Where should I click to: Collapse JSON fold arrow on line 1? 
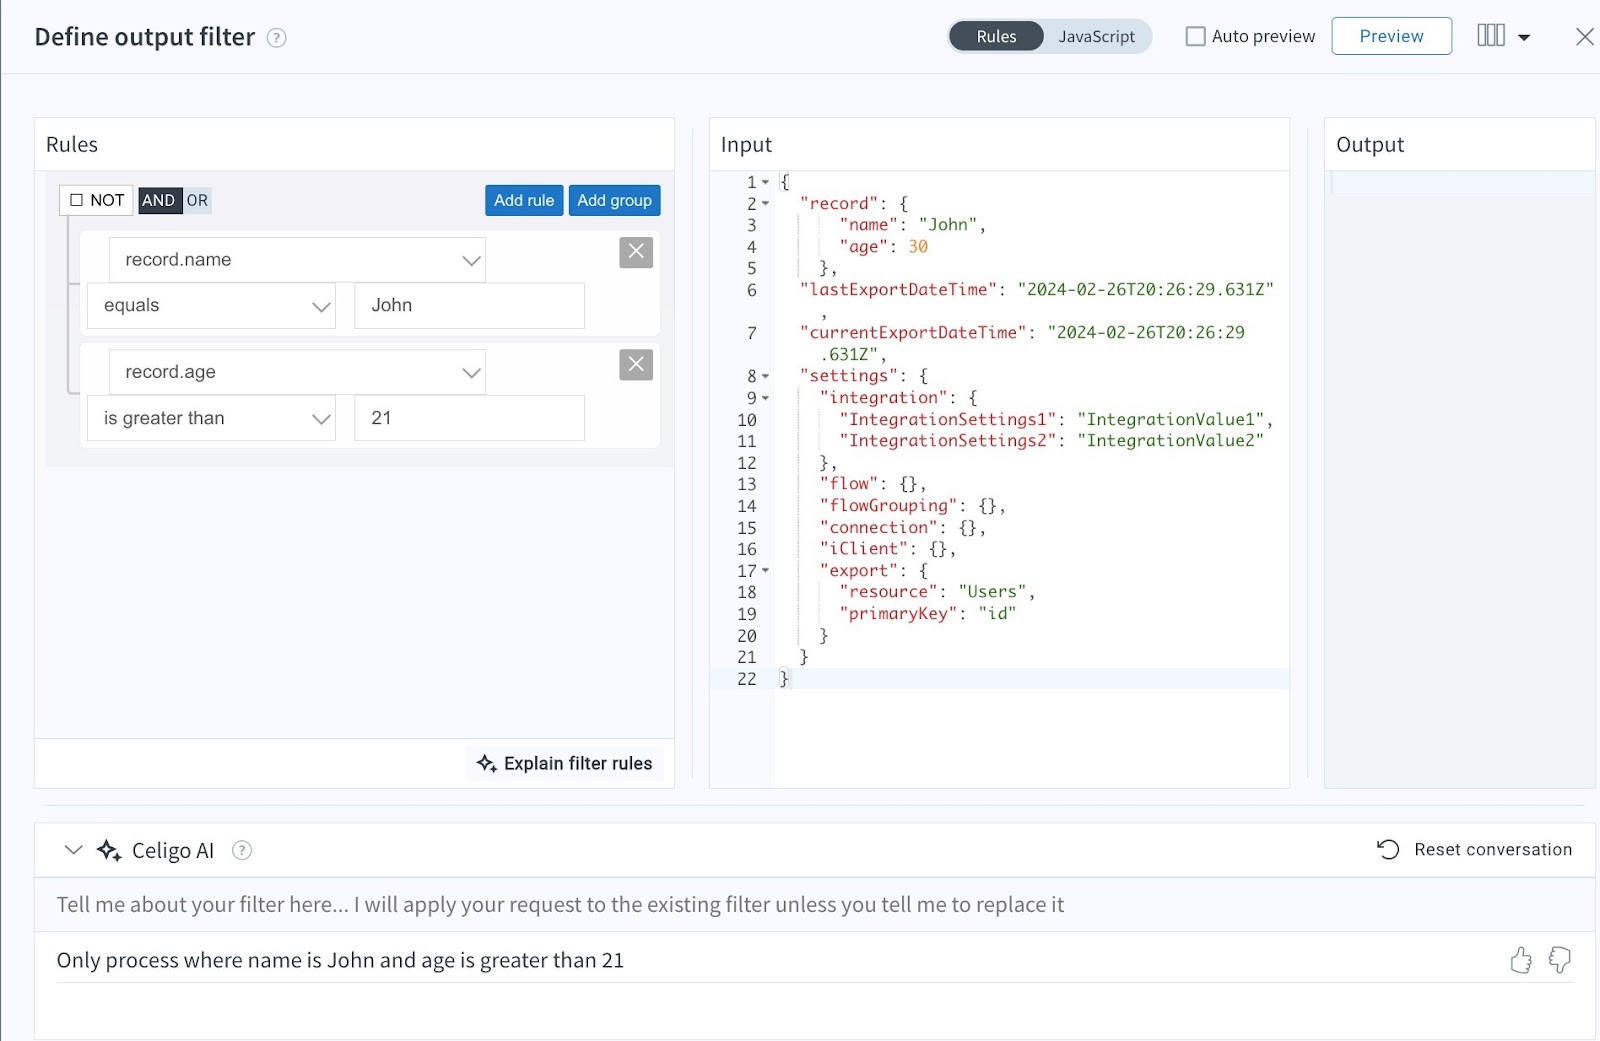[x=765, y=182]
